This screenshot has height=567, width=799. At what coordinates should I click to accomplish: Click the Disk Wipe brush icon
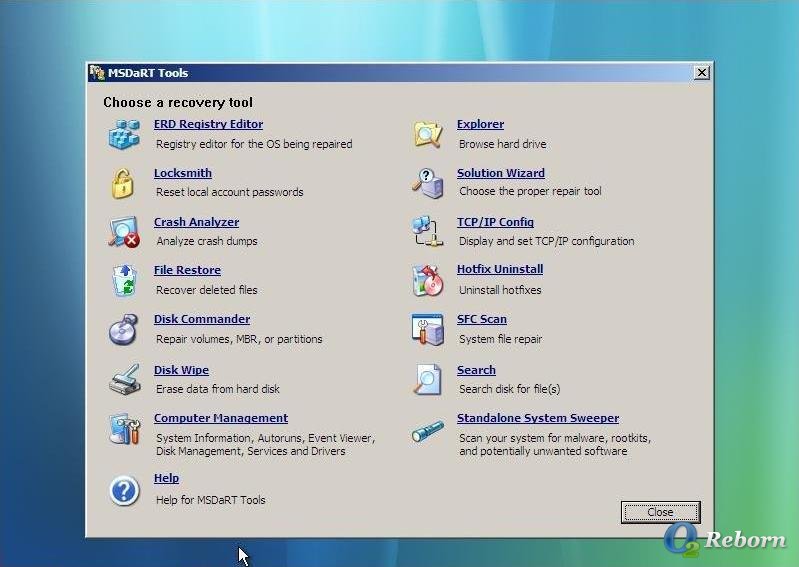coord(125,379)
